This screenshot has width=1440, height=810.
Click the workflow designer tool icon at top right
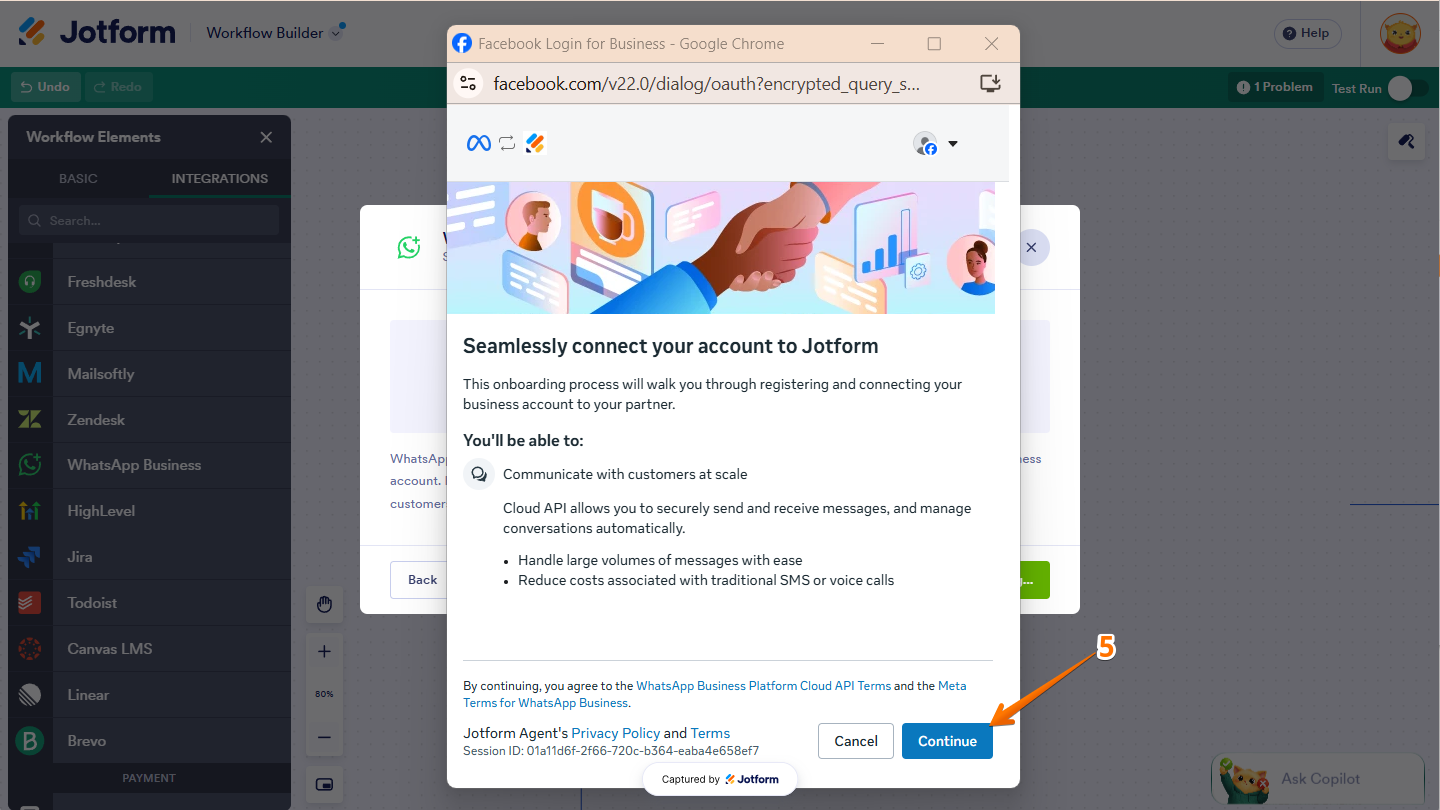1406,141
